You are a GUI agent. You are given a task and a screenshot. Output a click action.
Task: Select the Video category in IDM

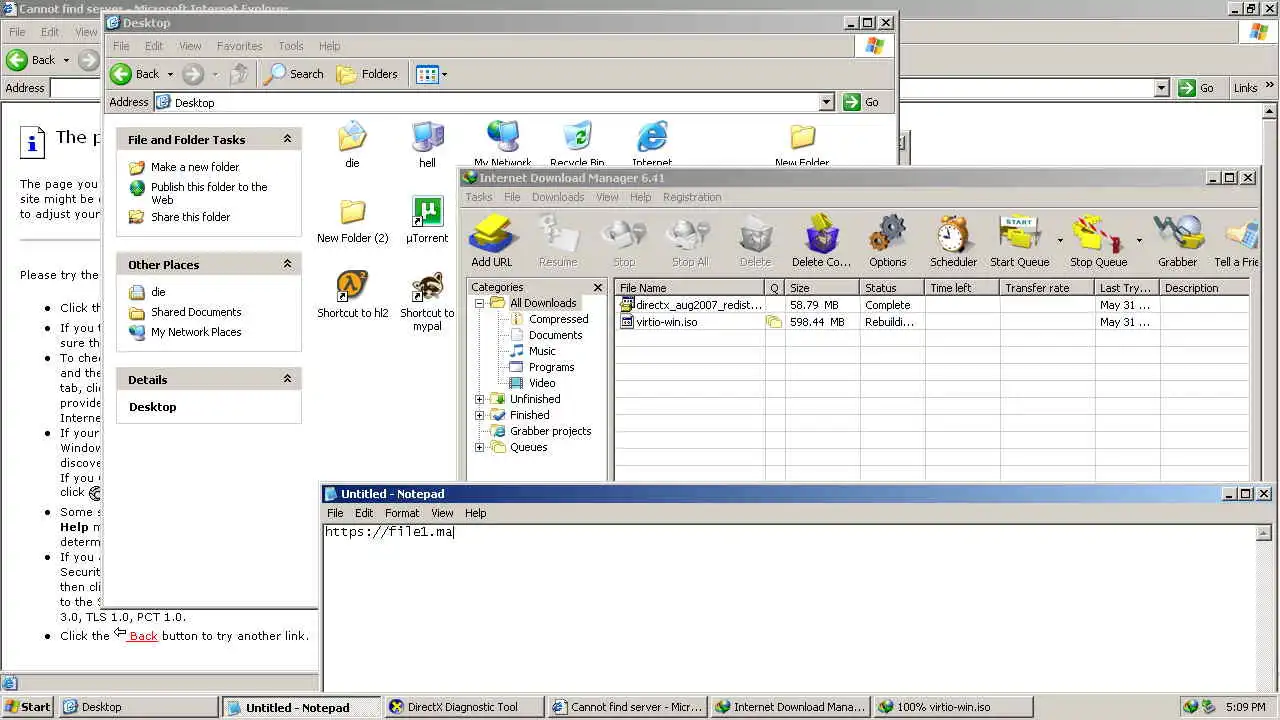[x=542, y=383]
